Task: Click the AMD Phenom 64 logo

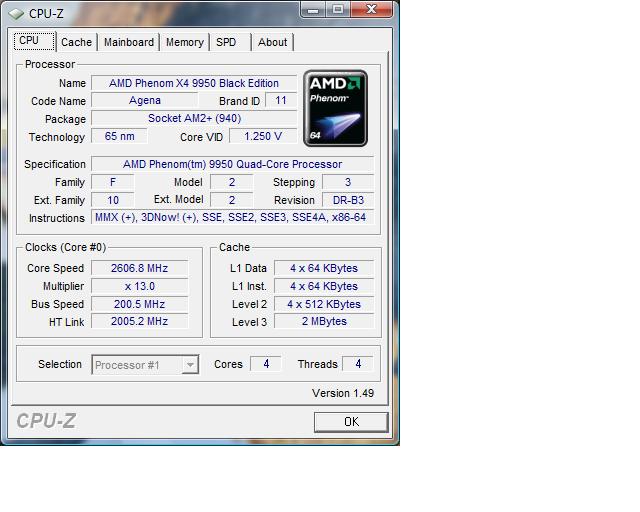Action: click(x=336, y=108)
